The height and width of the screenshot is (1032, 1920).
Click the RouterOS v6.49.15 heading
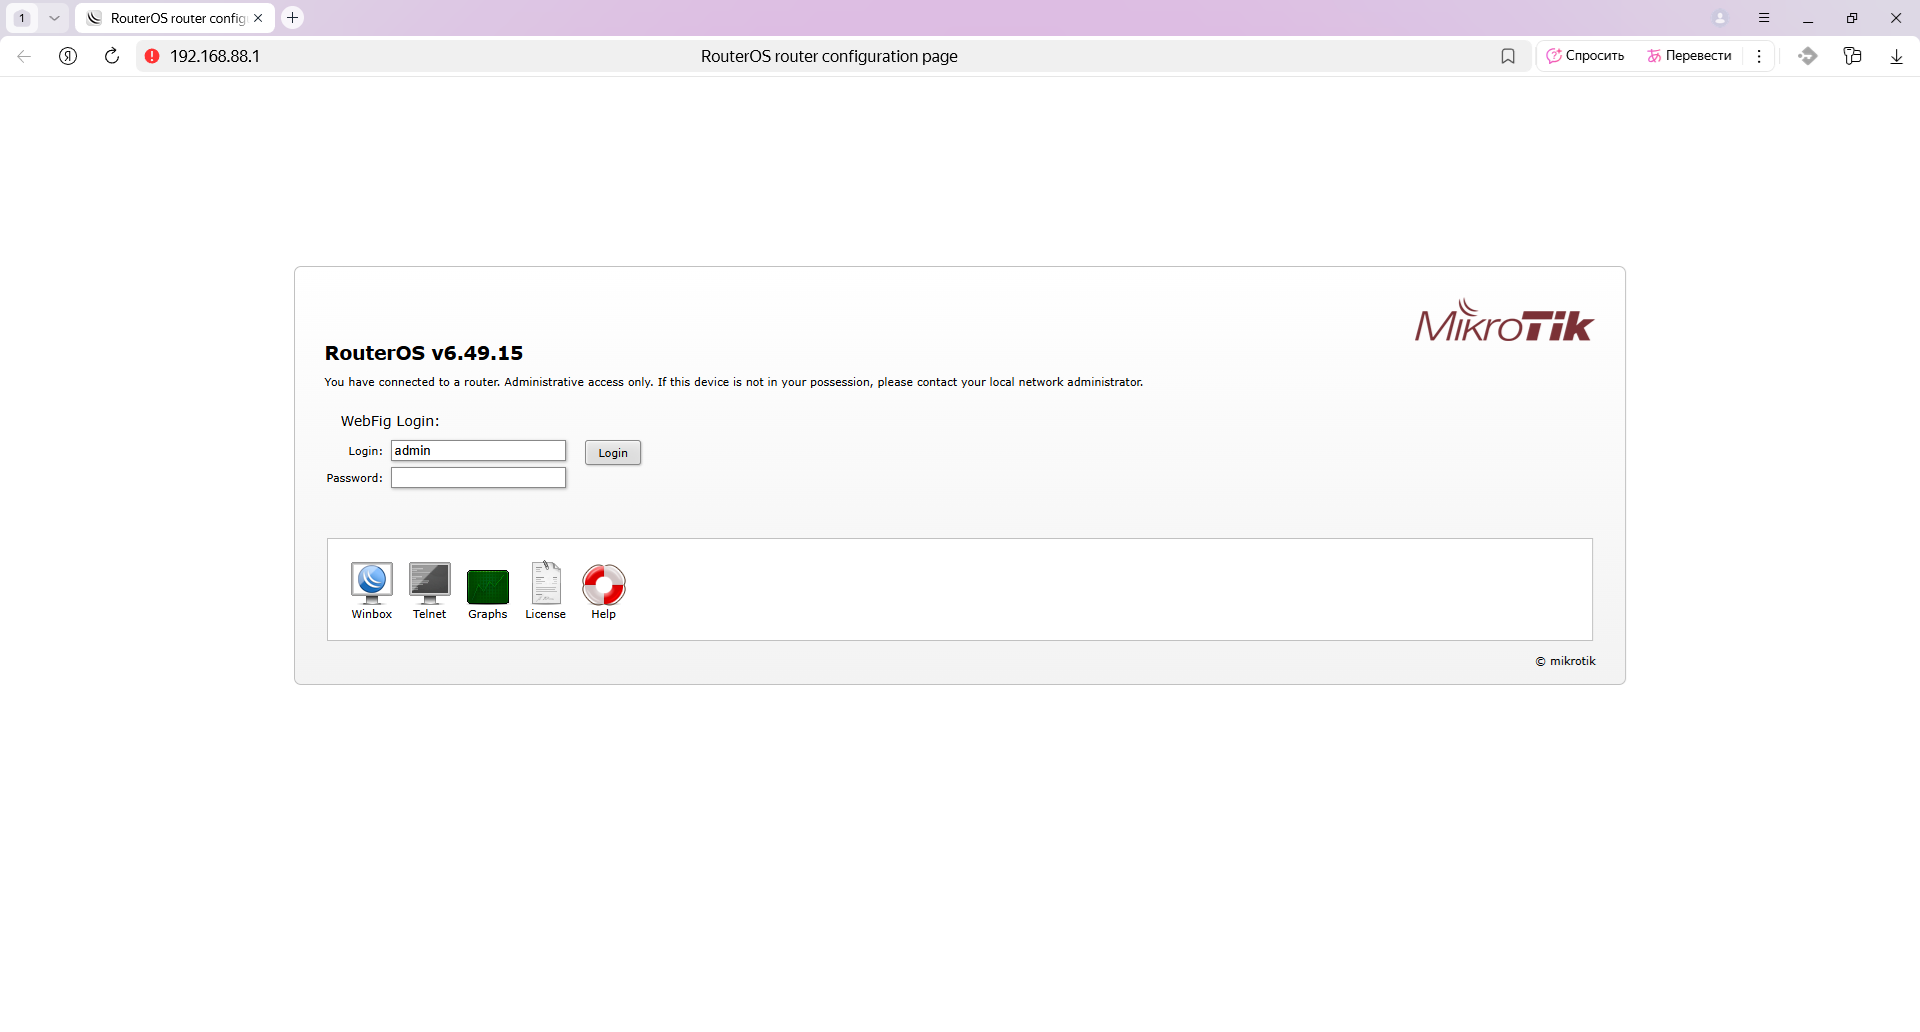[x=424, y=353]
